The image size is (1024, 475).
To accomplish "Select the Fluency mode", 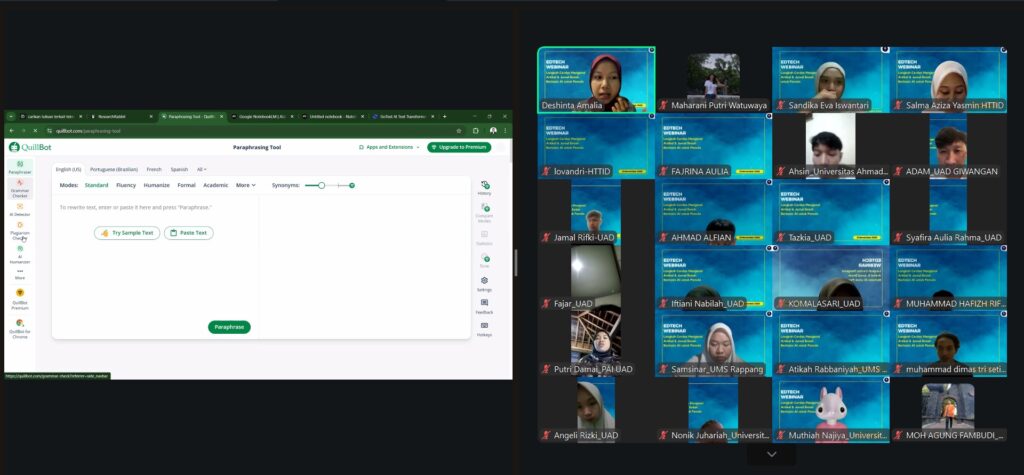I will pos(126,185).
